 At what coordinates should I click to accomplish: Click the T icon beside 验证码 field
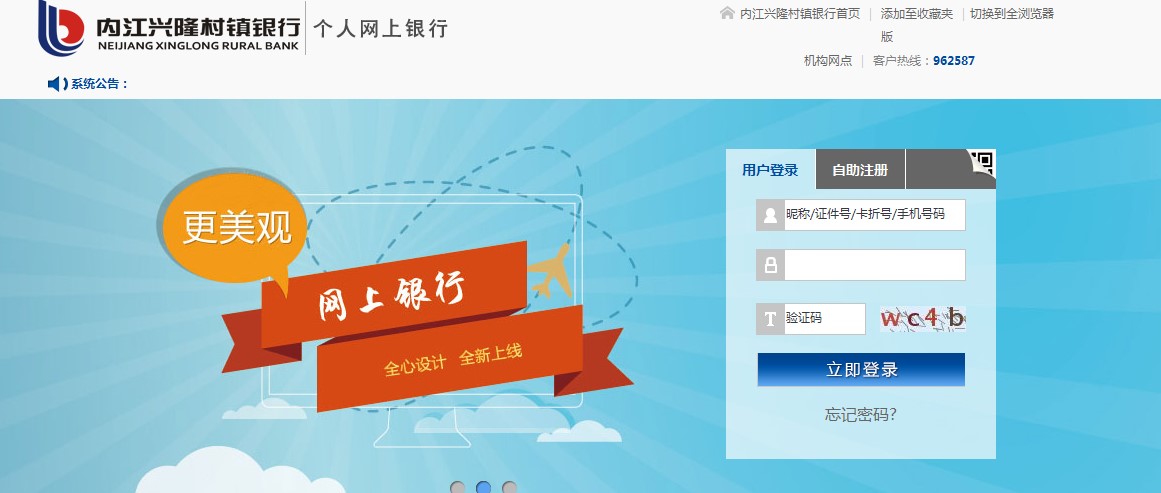770,319
